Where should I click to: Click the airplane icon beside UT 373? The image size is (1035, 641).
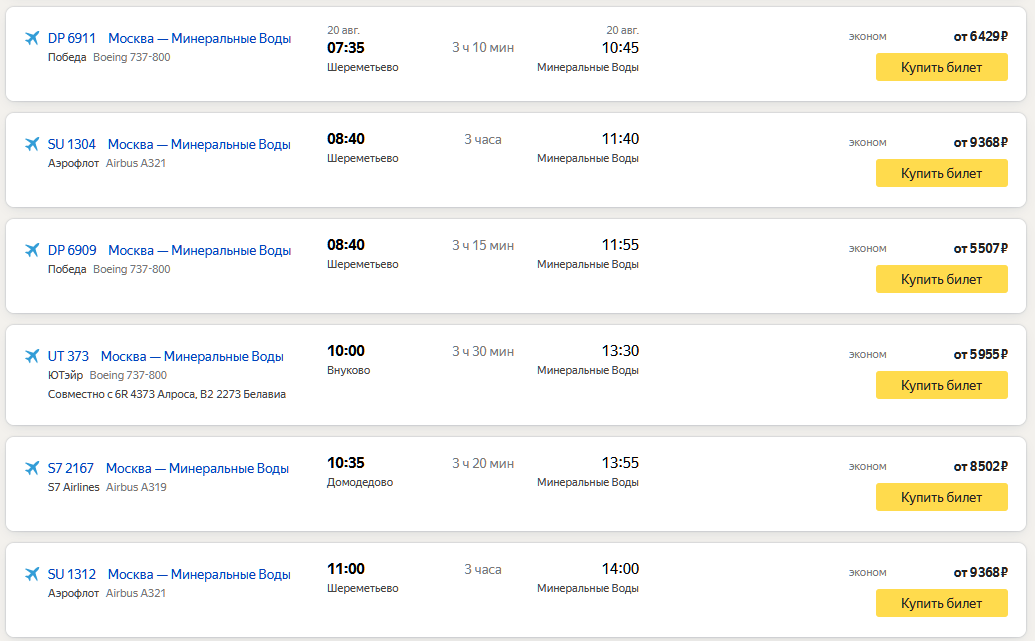click(x=32, y=357)
